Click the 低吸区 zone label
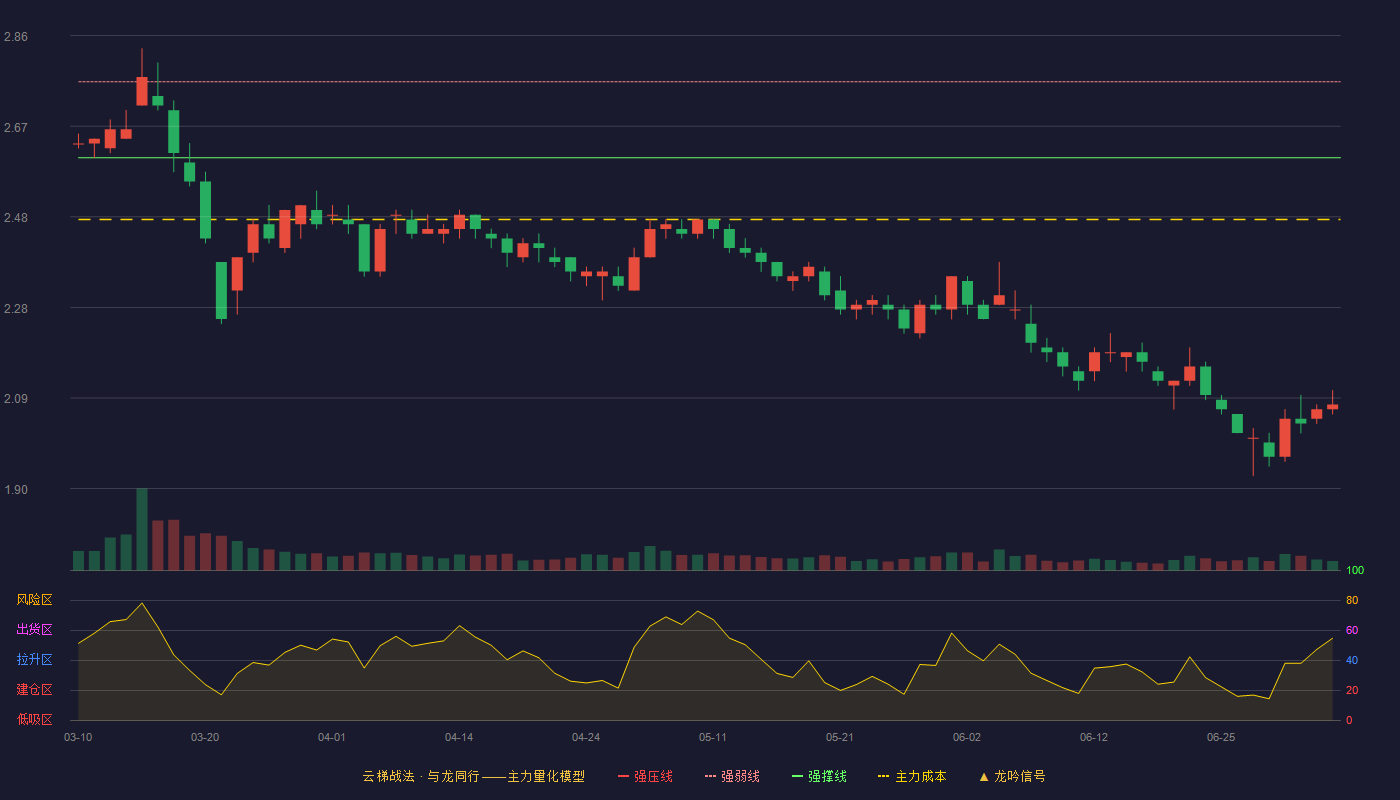 34,719
